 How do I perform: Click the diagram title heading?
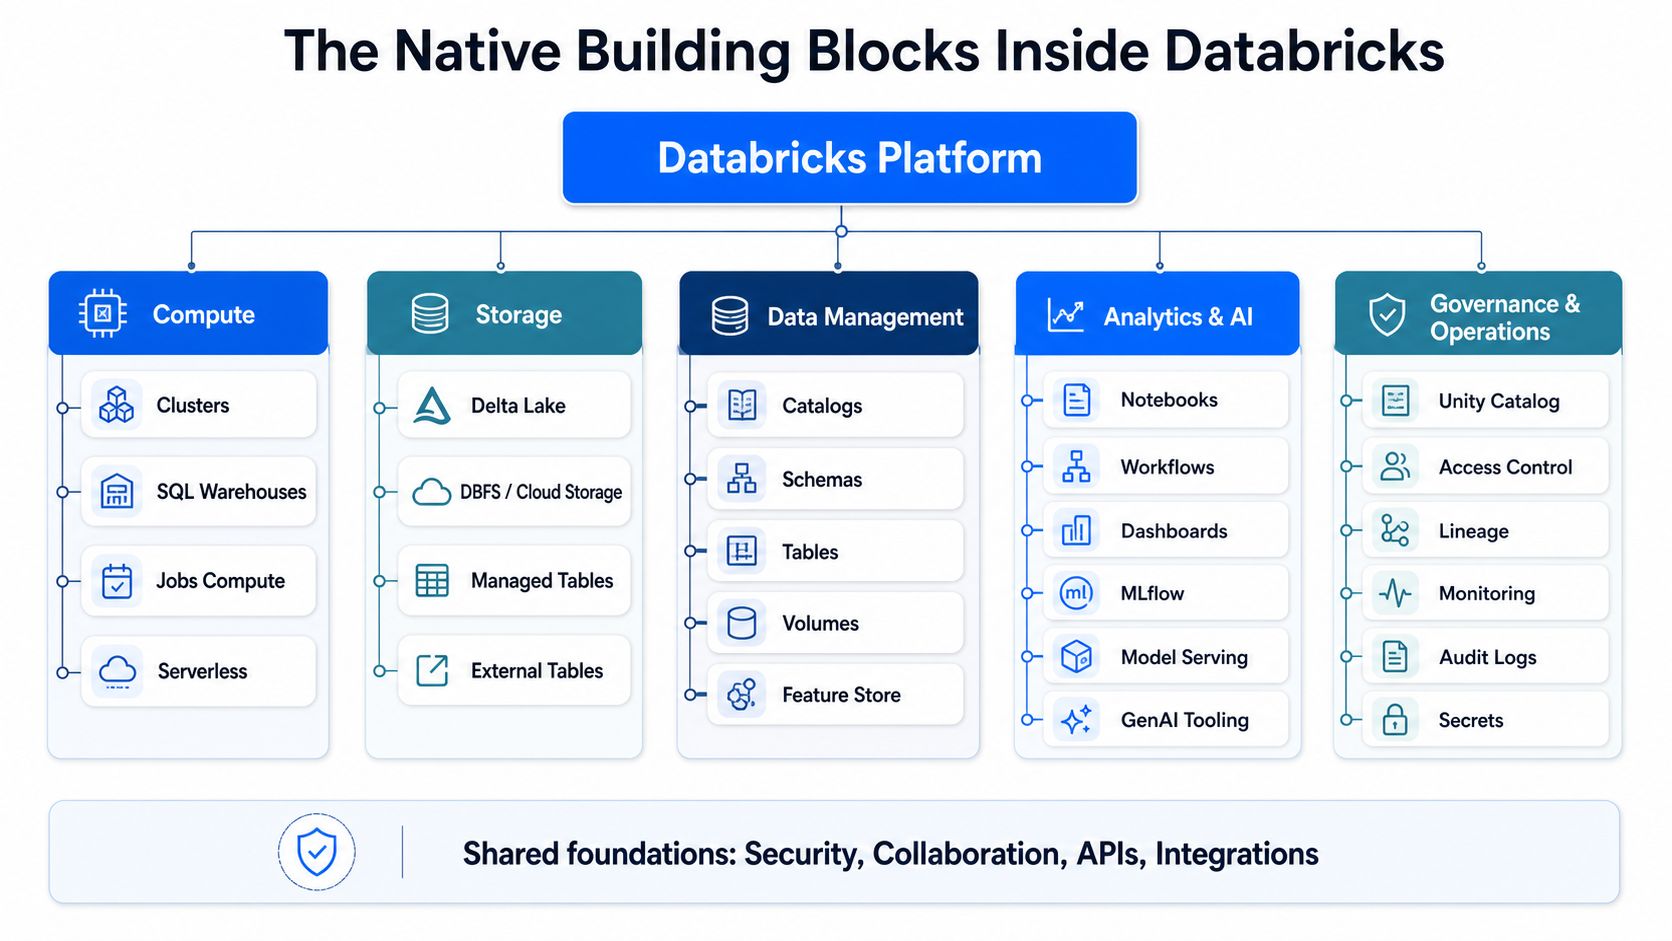864,50
